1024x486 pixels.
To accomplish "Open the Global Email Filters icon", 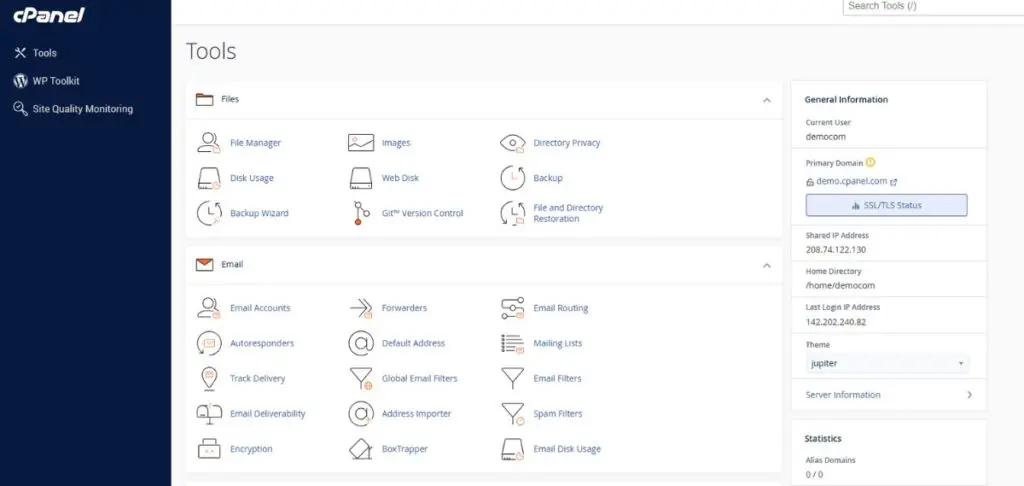I will (360, 378).
